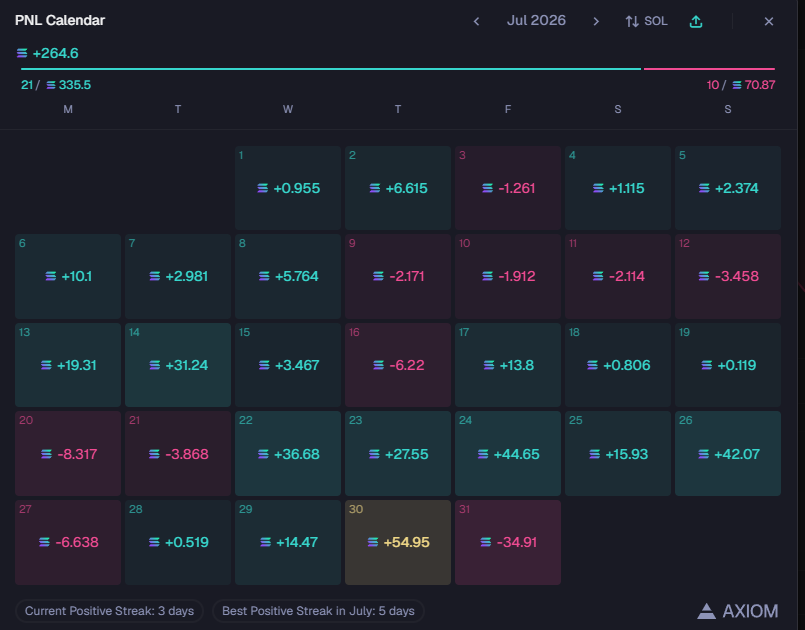Advance to the next month

(x=596, y=21)
